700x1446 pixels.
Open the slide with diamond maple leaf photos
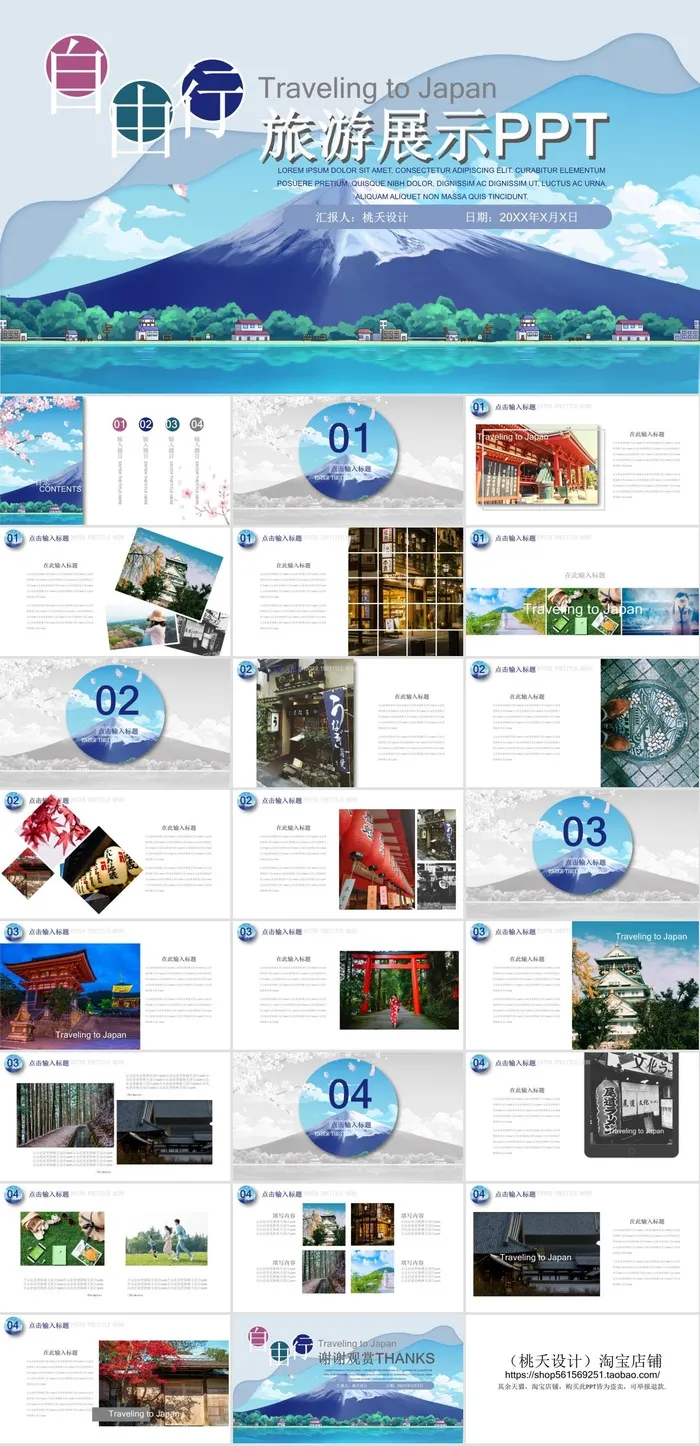coord(115,853)
